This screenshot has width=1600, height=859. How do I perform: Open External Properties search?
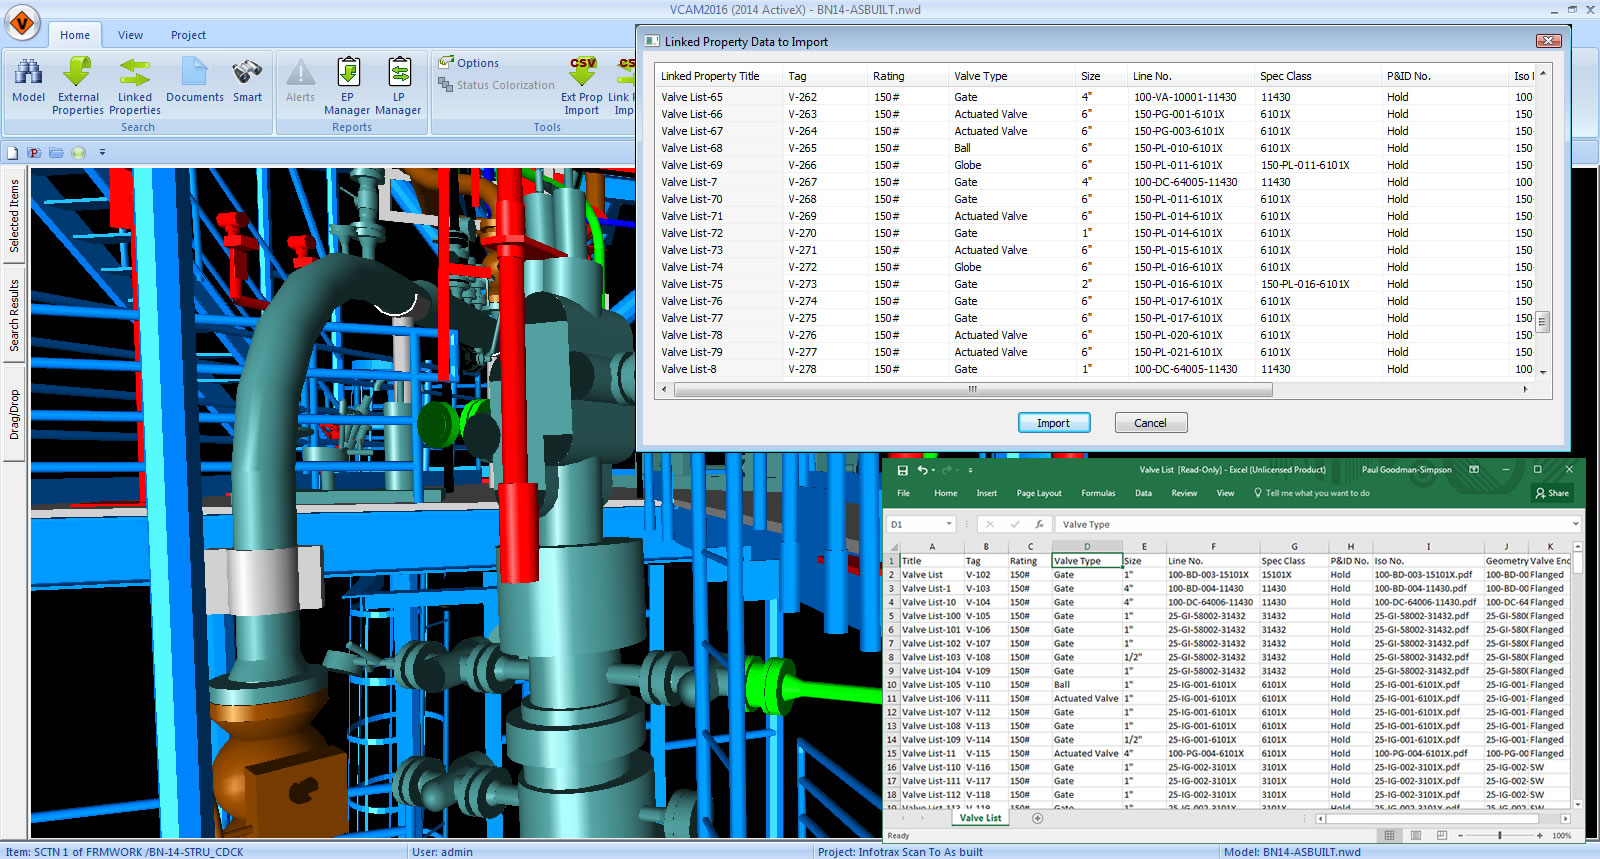(78, 73)
